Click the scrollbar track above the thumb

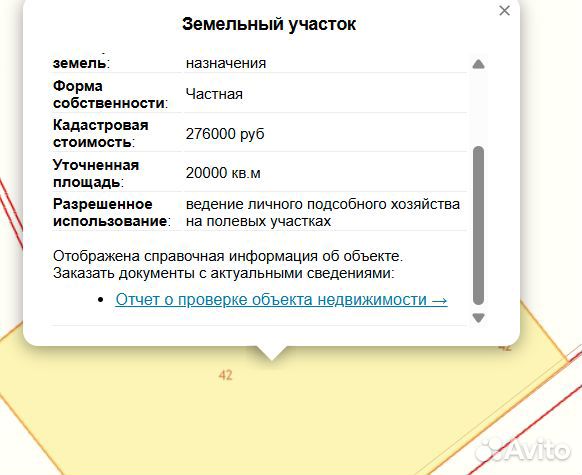pyautogui.click(x=478, y=108)
